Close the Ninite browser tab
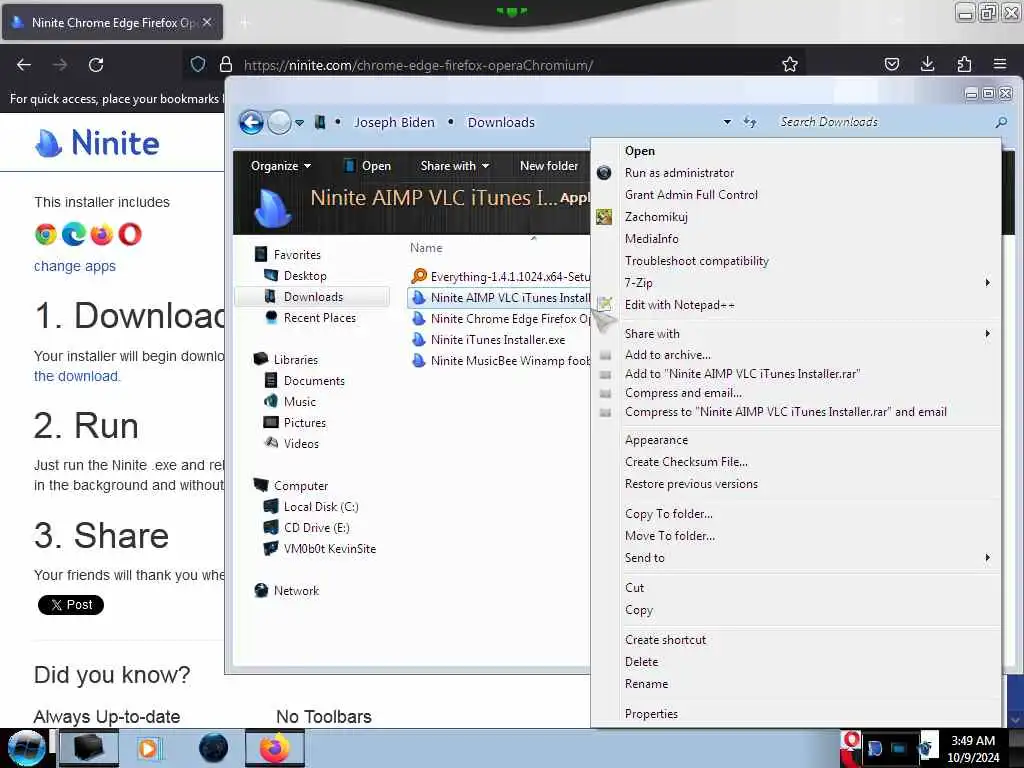The image size is (1024, 768). pyautogui.click(x=207, y=22)
